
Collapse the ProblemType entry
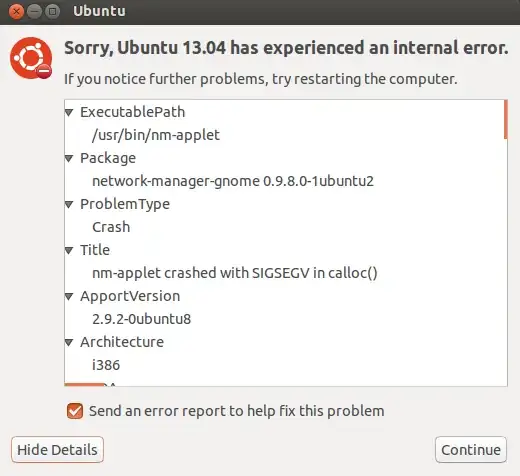coord(69,204)
